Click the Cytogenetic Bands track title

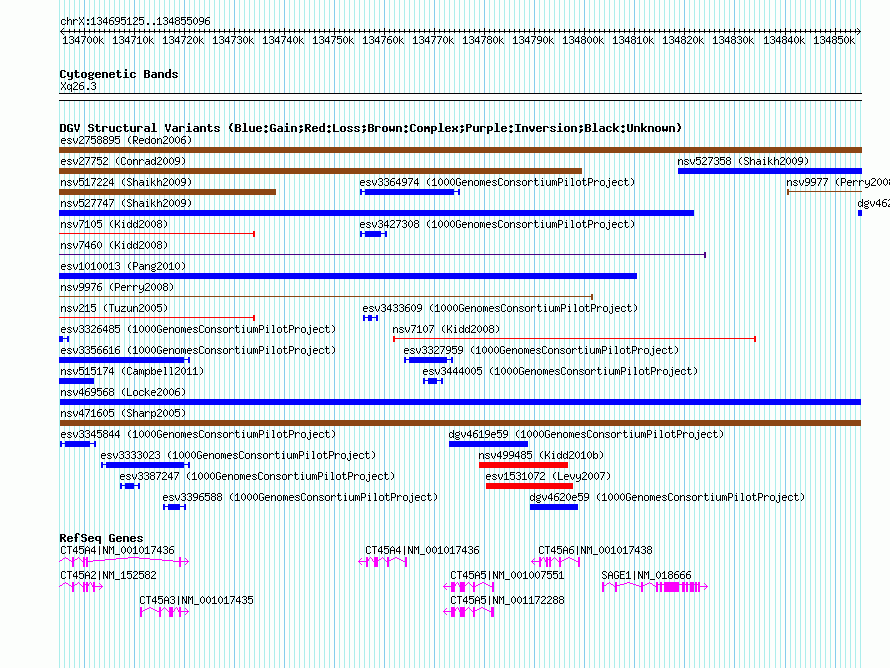(119, 74)
